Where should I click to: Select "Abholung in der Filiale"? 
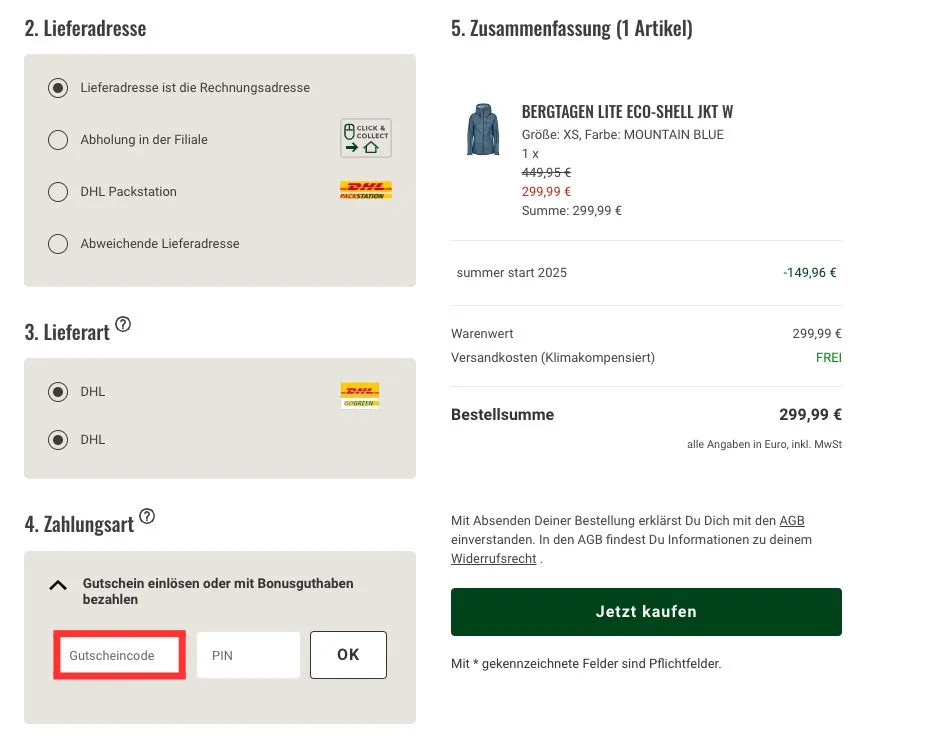tap(58, 140)
